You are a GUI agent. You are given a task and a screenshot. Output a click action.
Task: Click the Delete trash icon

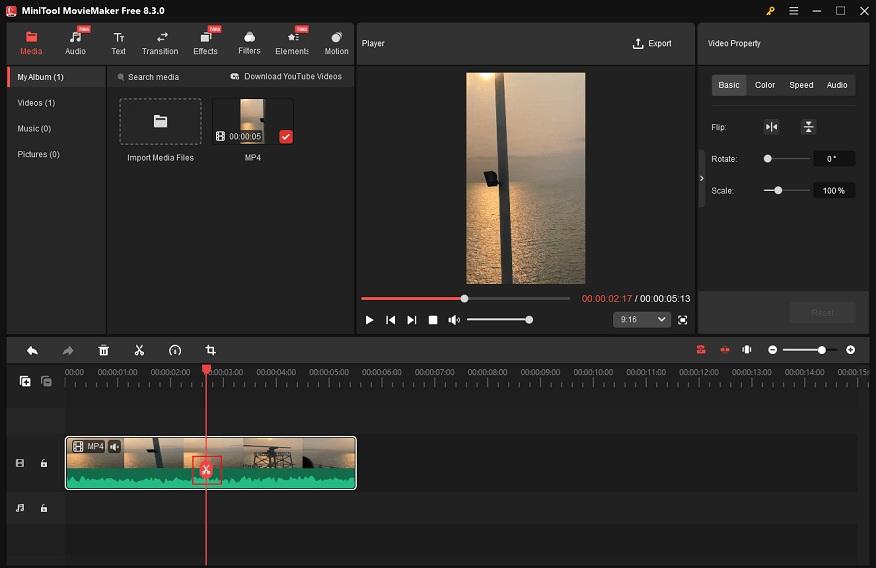103,350
